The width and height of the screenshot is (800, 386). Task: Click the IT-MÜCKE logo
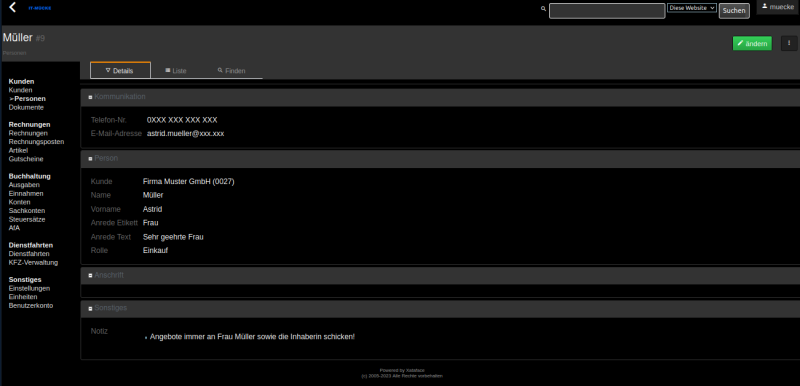pos(43,8)
